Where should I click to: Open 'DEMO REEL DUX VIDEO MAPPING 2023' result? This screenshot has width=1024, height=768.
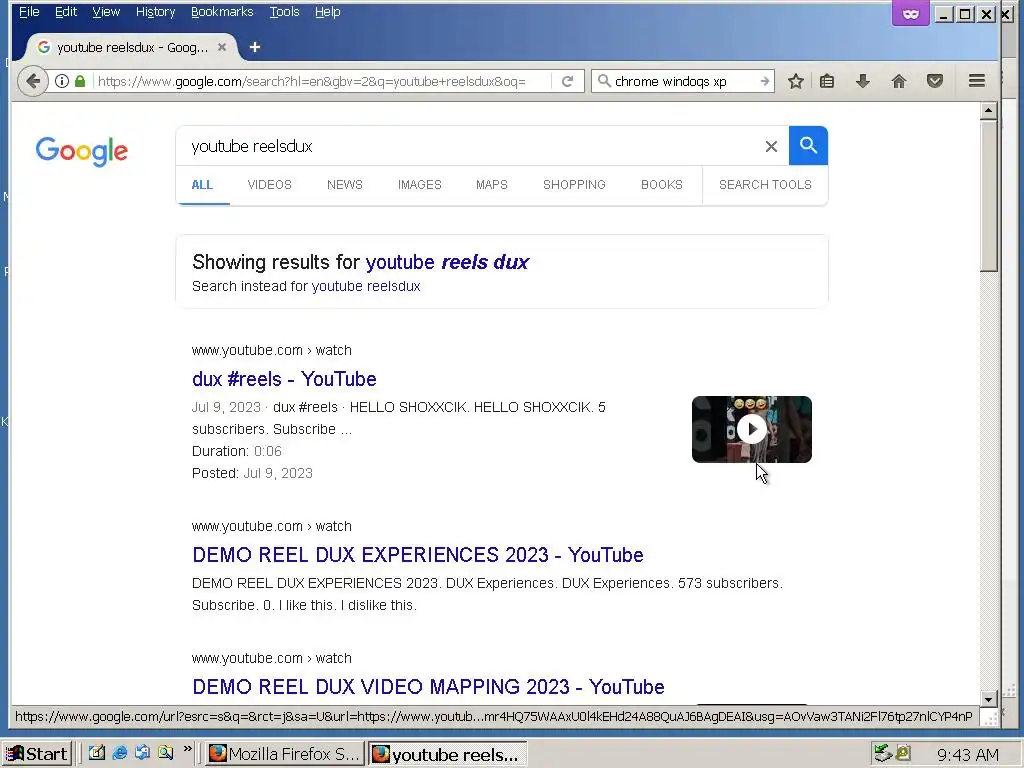(428, 686)
